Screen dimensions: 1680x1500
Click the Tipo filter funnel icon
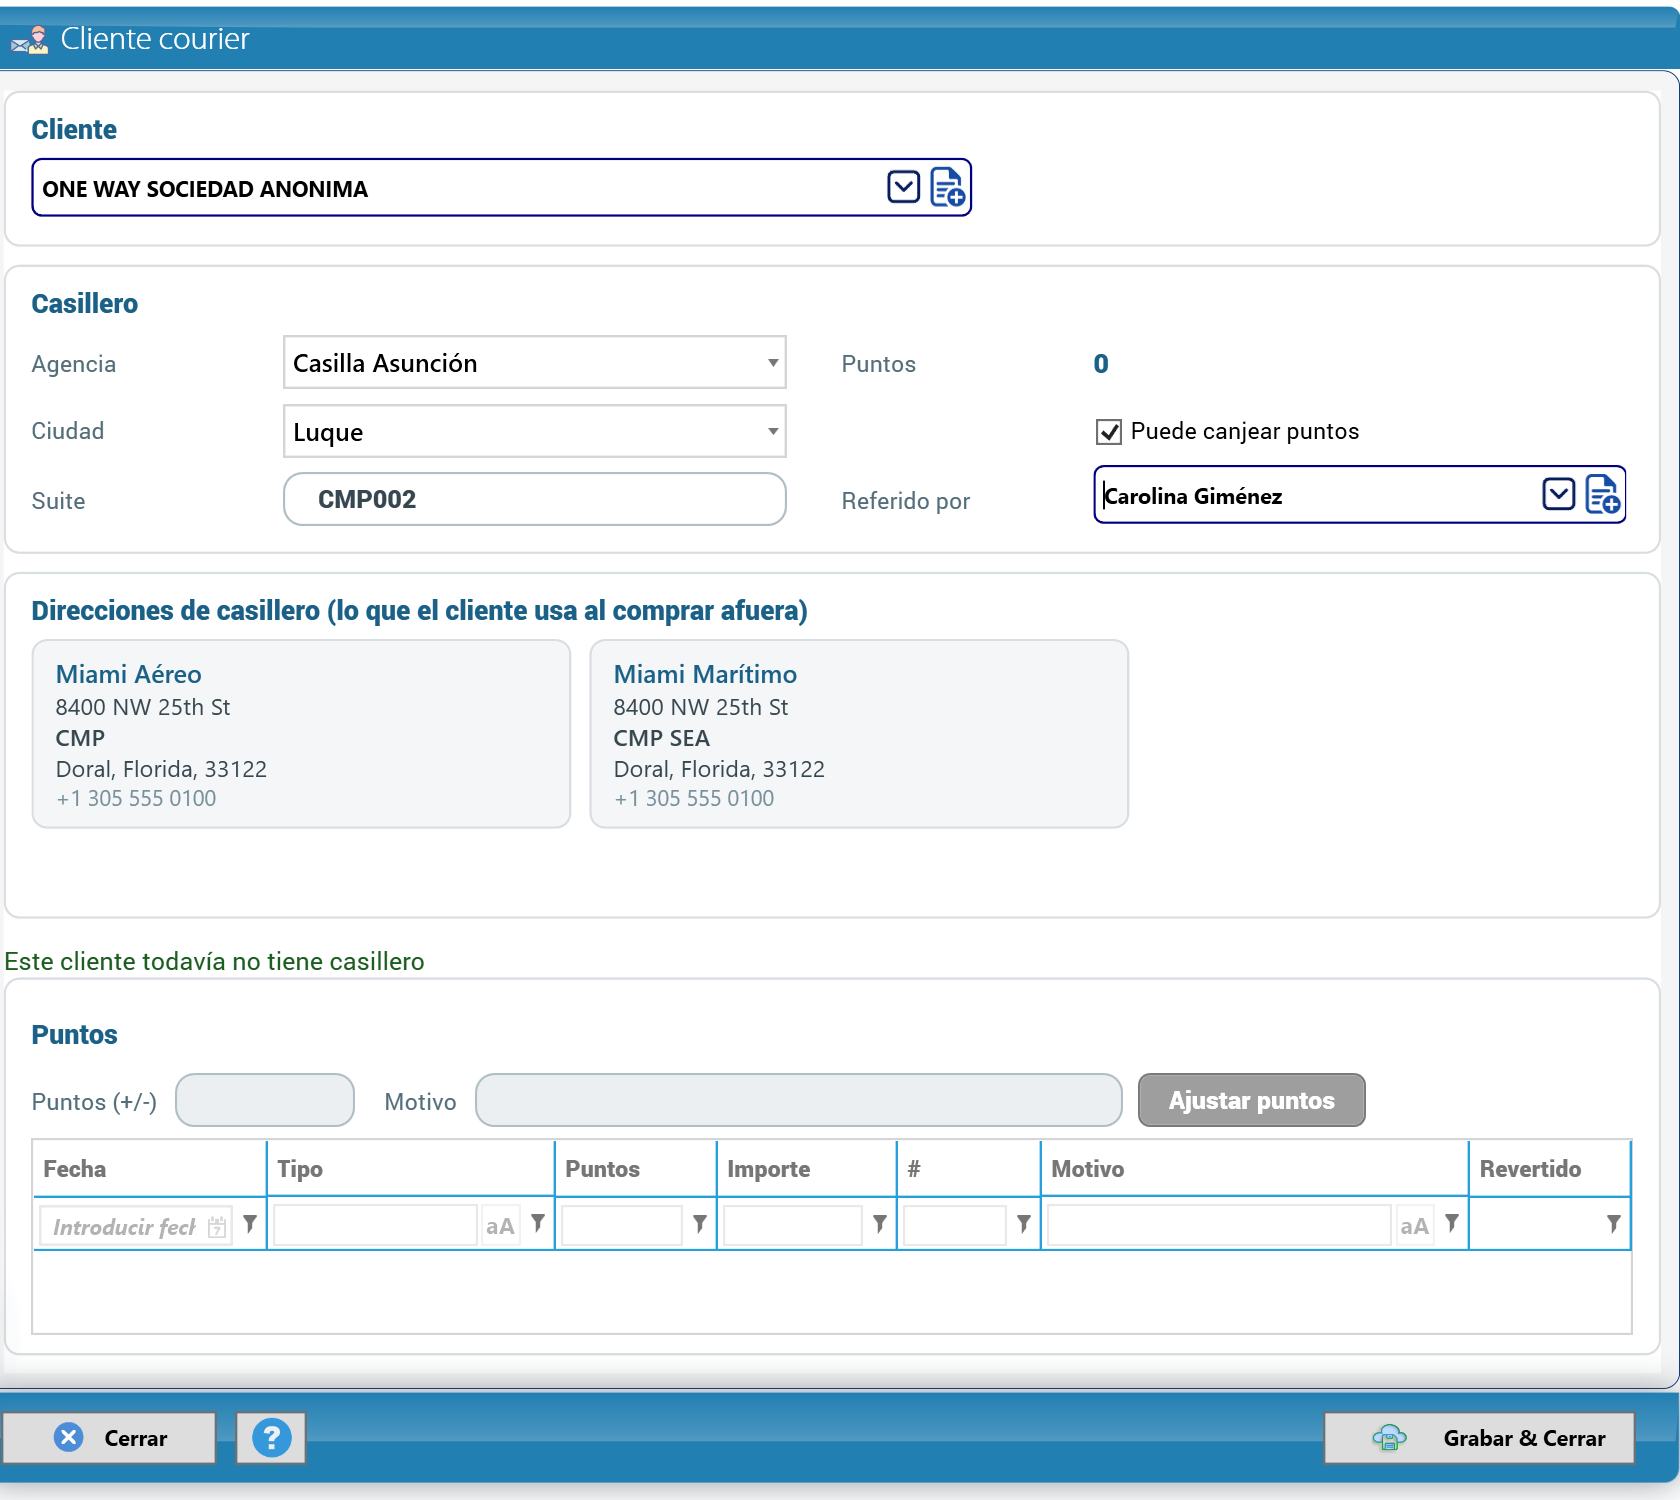[538, 1223]
